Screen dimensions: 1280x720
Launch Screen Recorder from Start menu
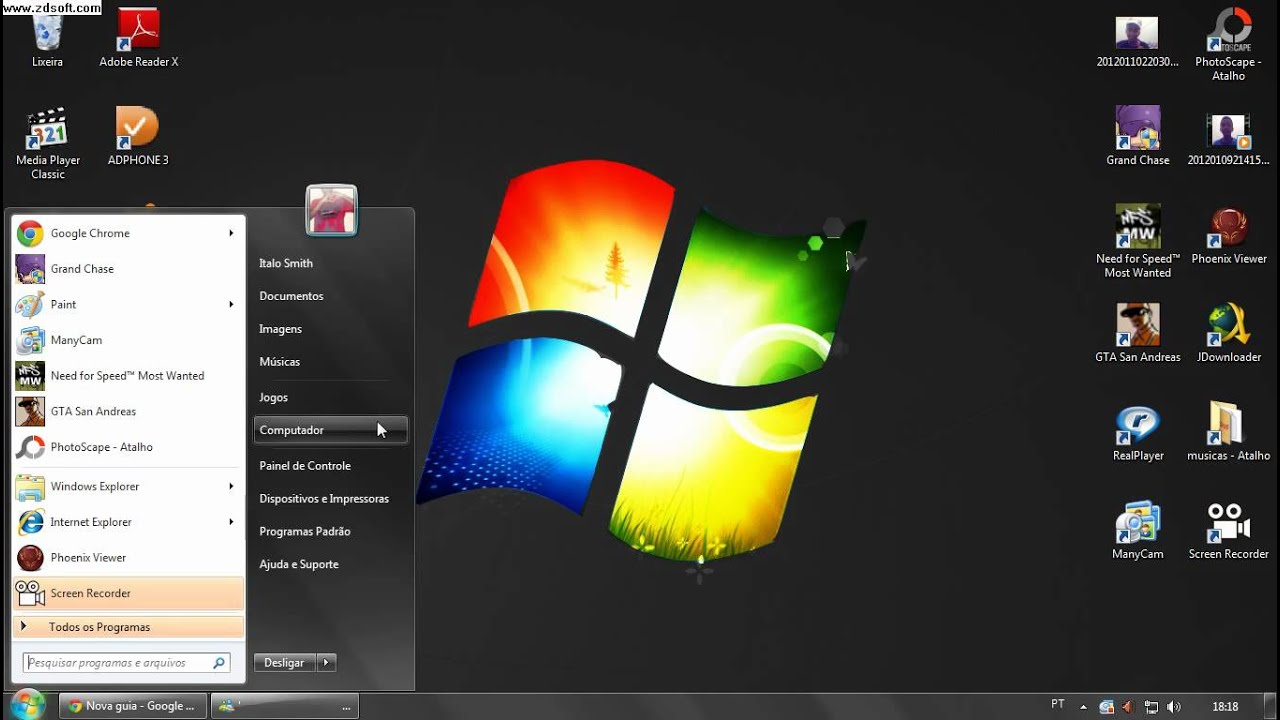click(128, 593)
